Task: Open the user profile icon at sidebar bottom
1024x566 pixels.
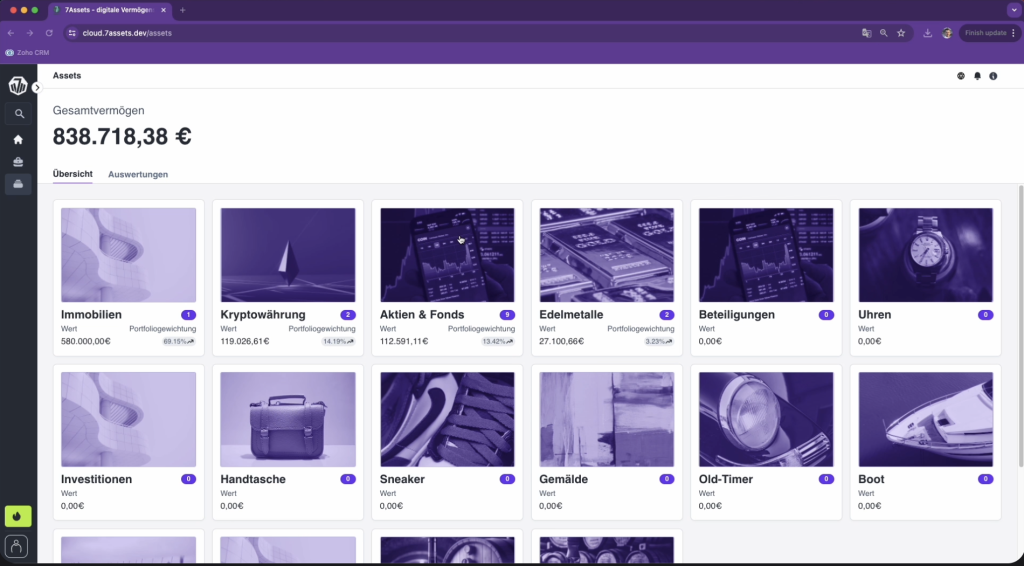Action: pyautogui.click(x=16, y=546)
